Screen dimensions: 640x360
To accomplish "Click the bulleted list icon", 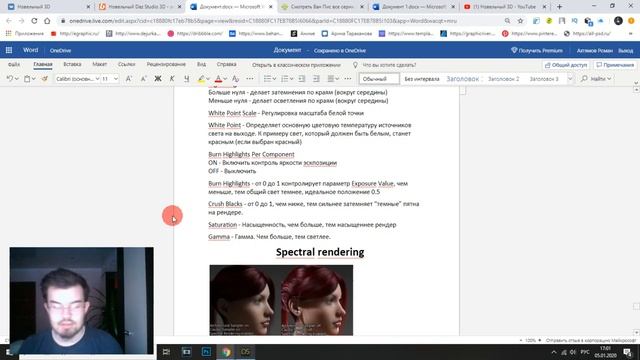I will point(267,79).
